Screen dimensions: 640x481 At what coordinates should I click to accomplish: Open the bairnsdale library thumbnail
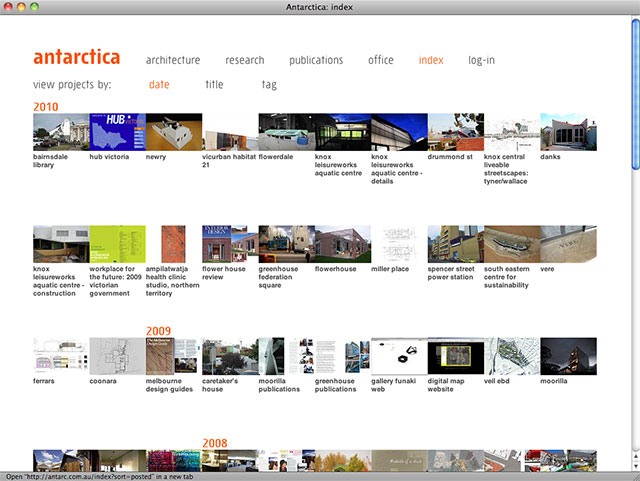61,131
